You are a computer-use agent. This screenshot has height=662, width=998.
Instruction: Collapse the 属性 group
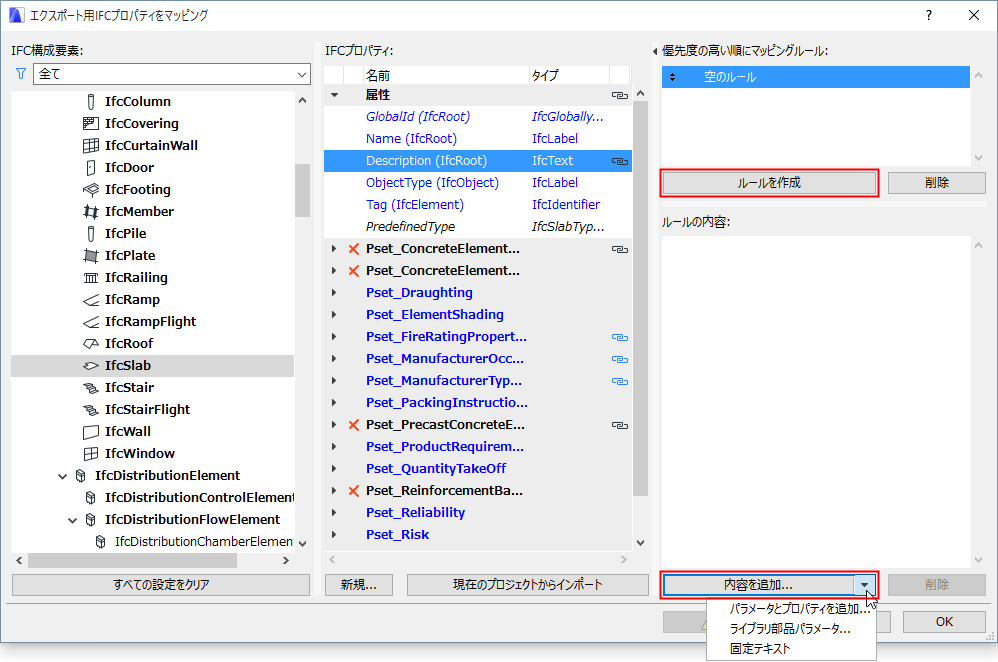pos(334,95)
